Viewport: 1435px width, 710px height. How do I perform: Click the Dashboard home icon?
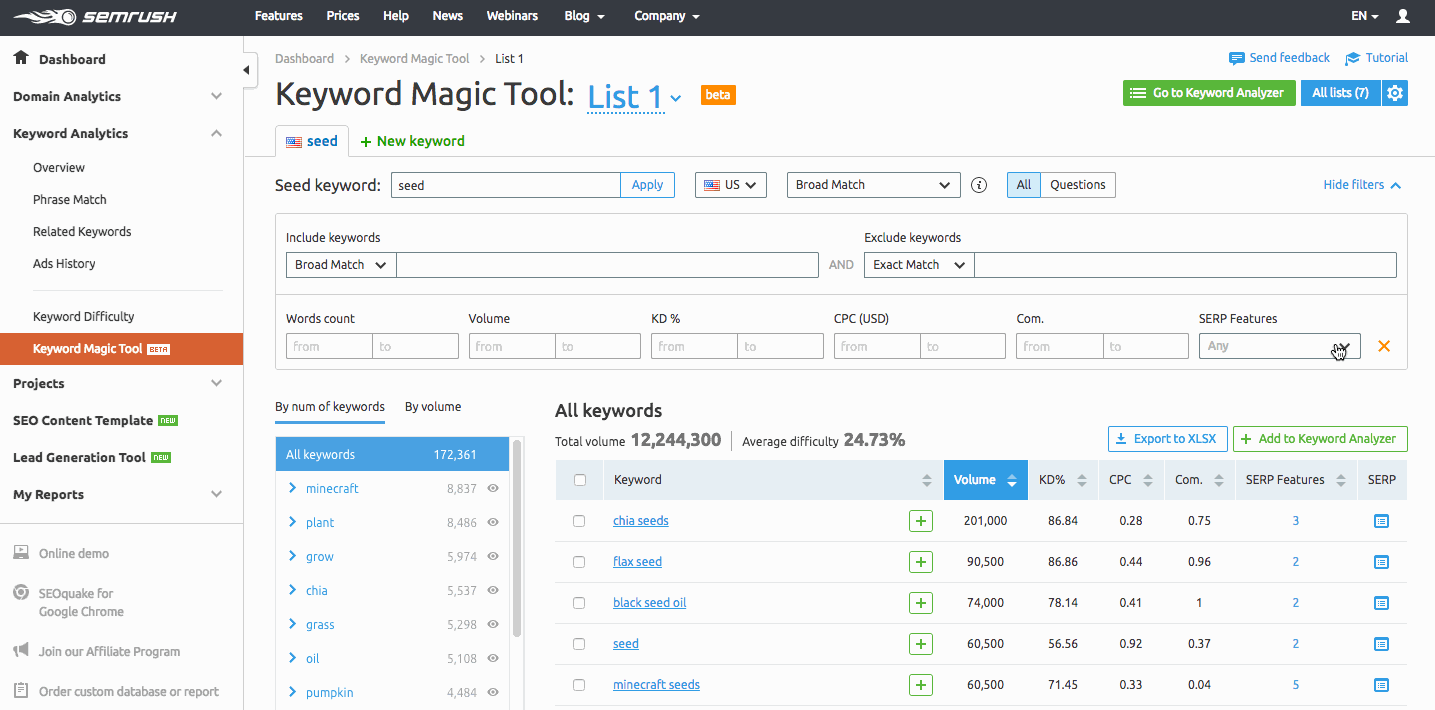pos(20,58)
